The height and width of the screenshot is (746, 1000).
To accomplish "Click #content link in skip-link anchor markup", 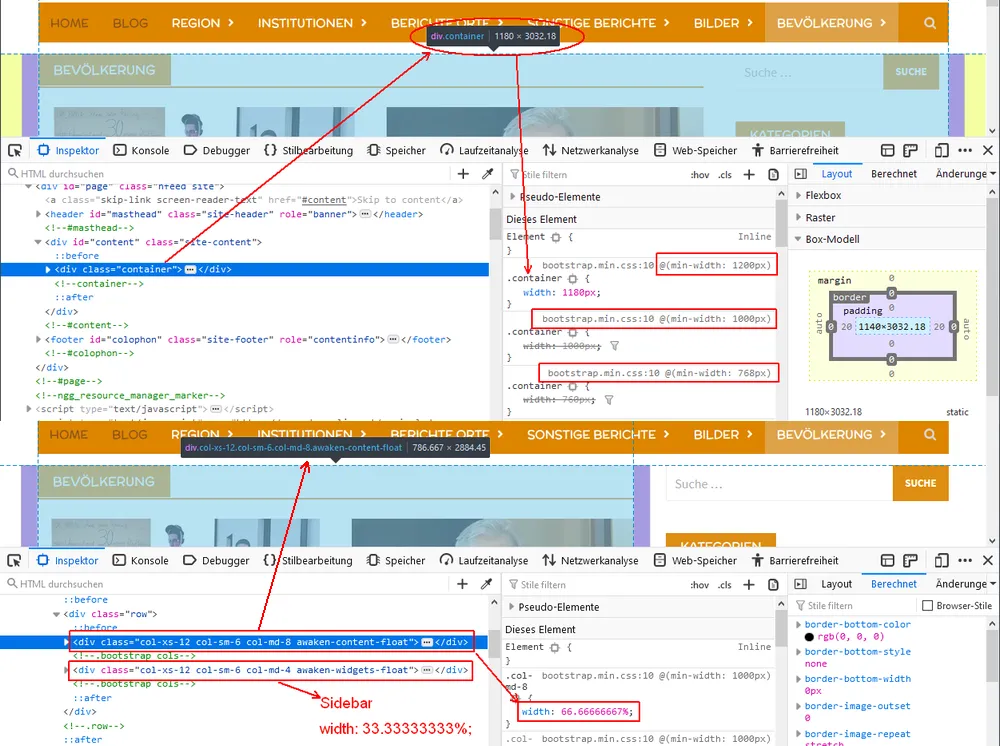I will point(323,200).
